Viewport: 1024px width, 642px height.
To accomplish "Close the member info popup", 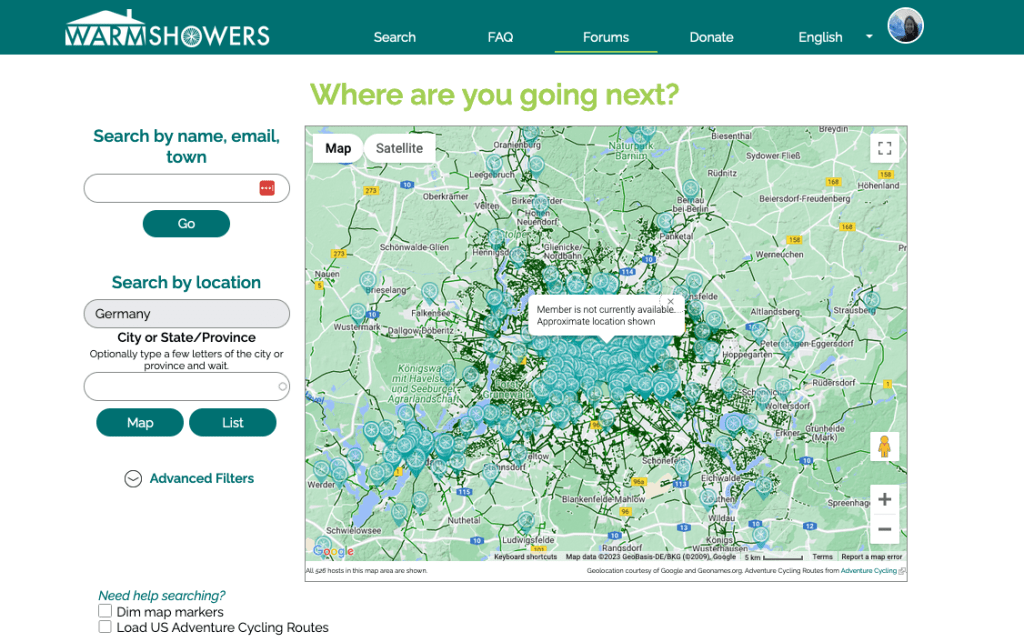I will pyautogui.click(x=670, y=301).
